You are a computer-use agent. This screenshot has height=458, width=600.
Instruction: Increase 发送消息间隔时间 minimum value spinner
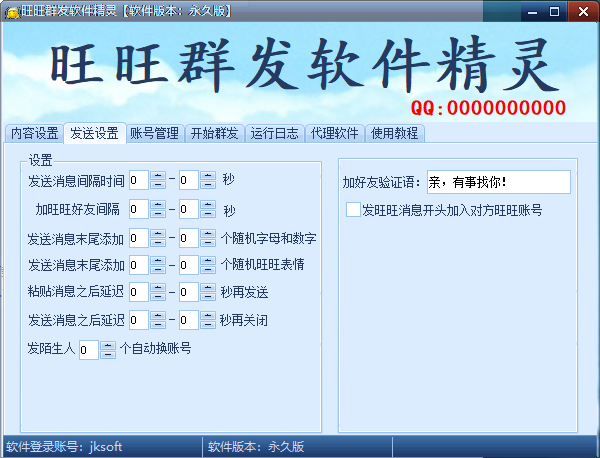[x=158, y=176]
